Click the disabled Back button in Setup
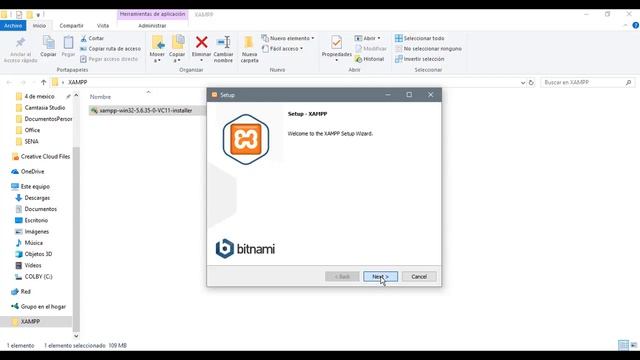 click(342, 276)
